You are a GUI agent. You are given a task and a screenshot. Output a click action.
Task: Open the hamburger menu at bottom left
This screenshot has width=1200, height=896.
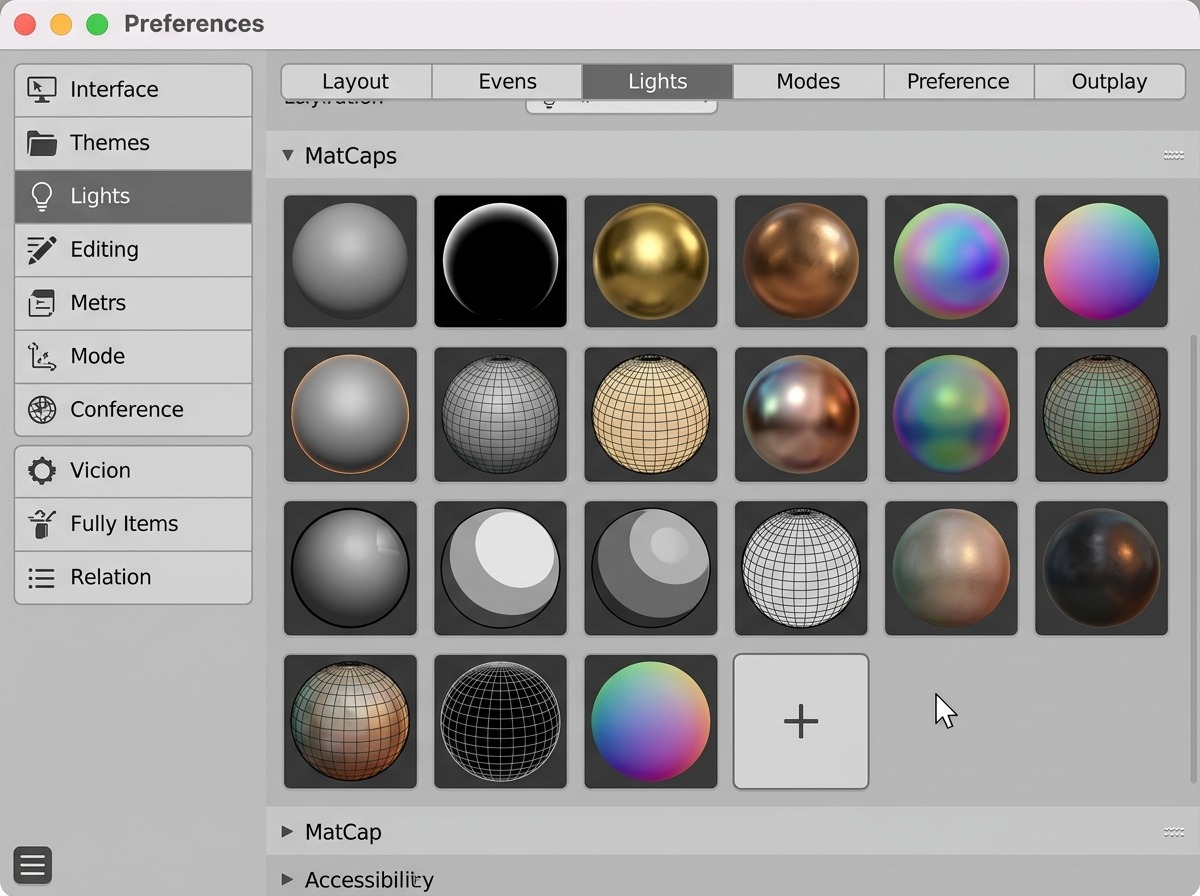tap(33, 866)
